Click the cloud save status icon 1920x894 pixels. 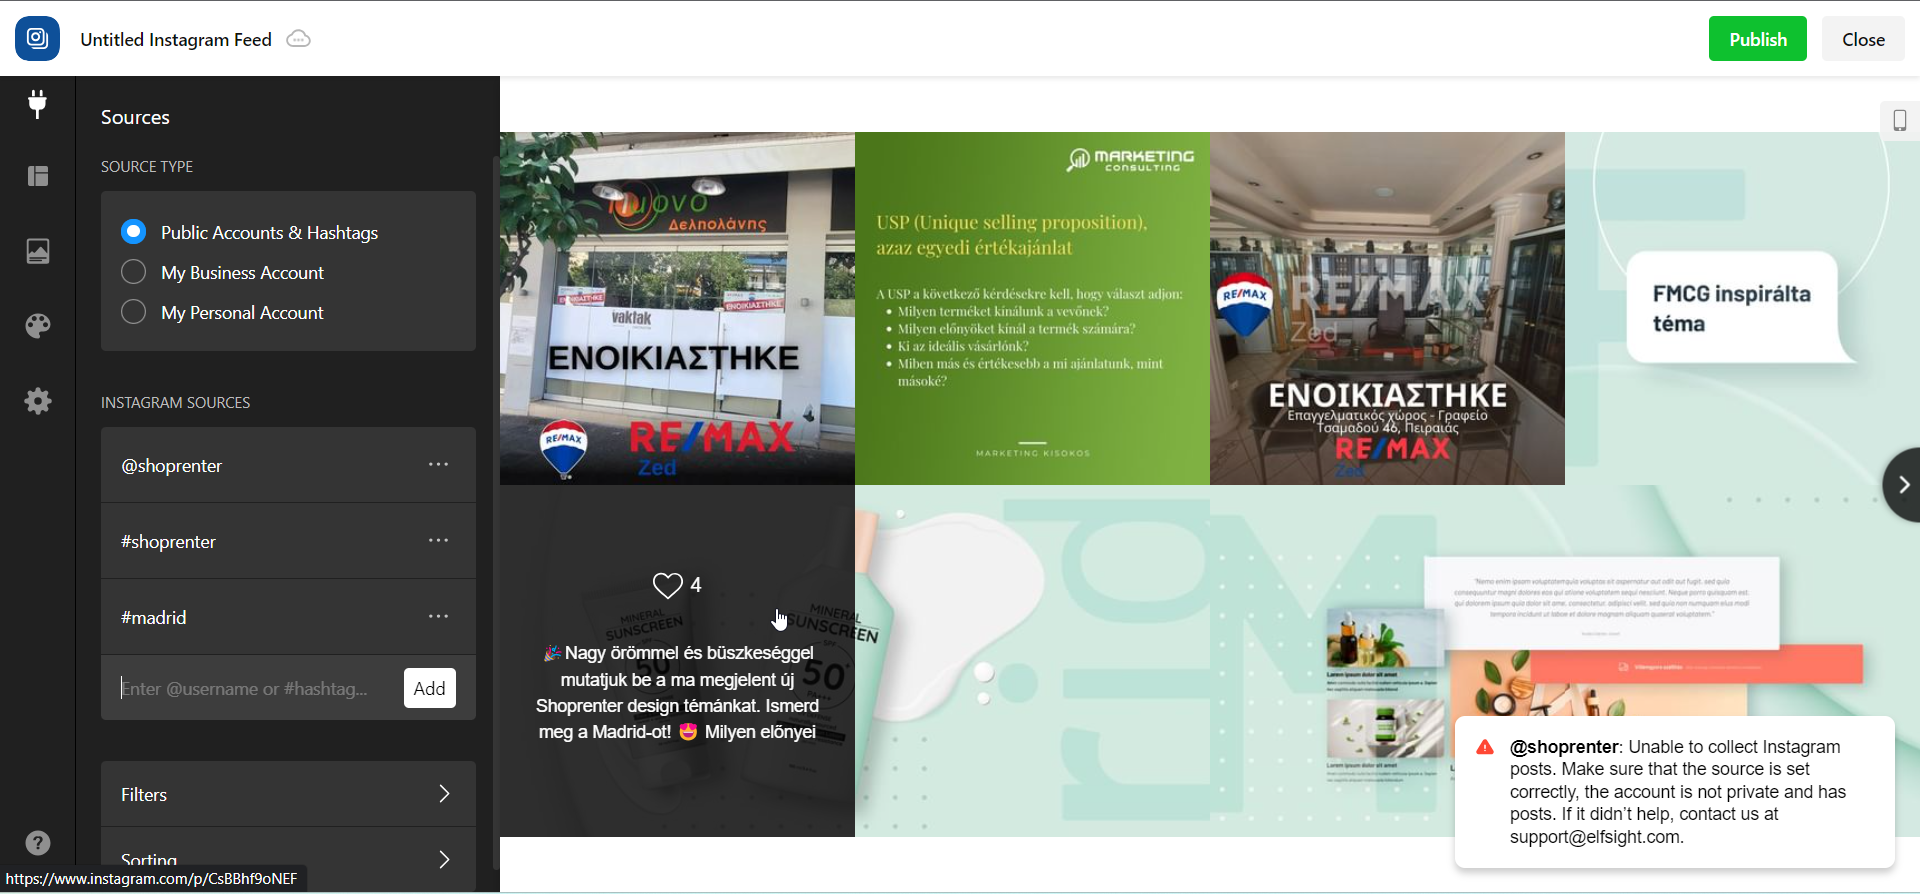coord(298,39)
